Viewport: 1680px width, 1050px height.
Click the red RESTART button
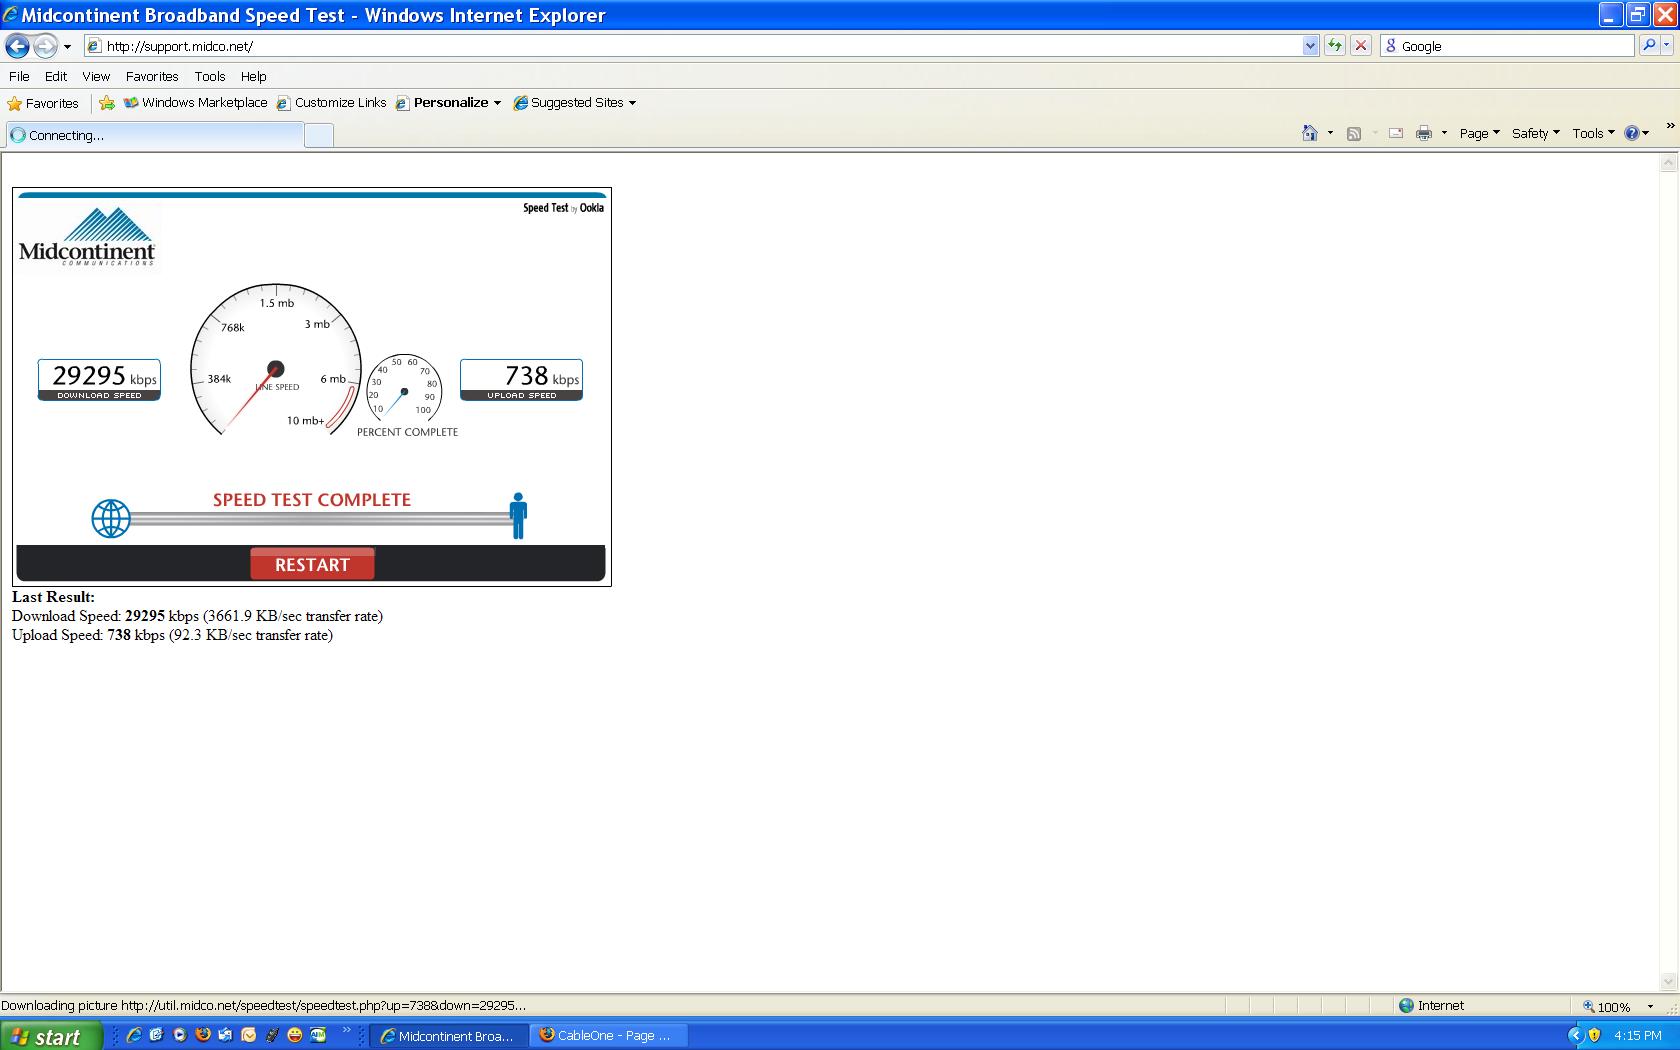312,565
